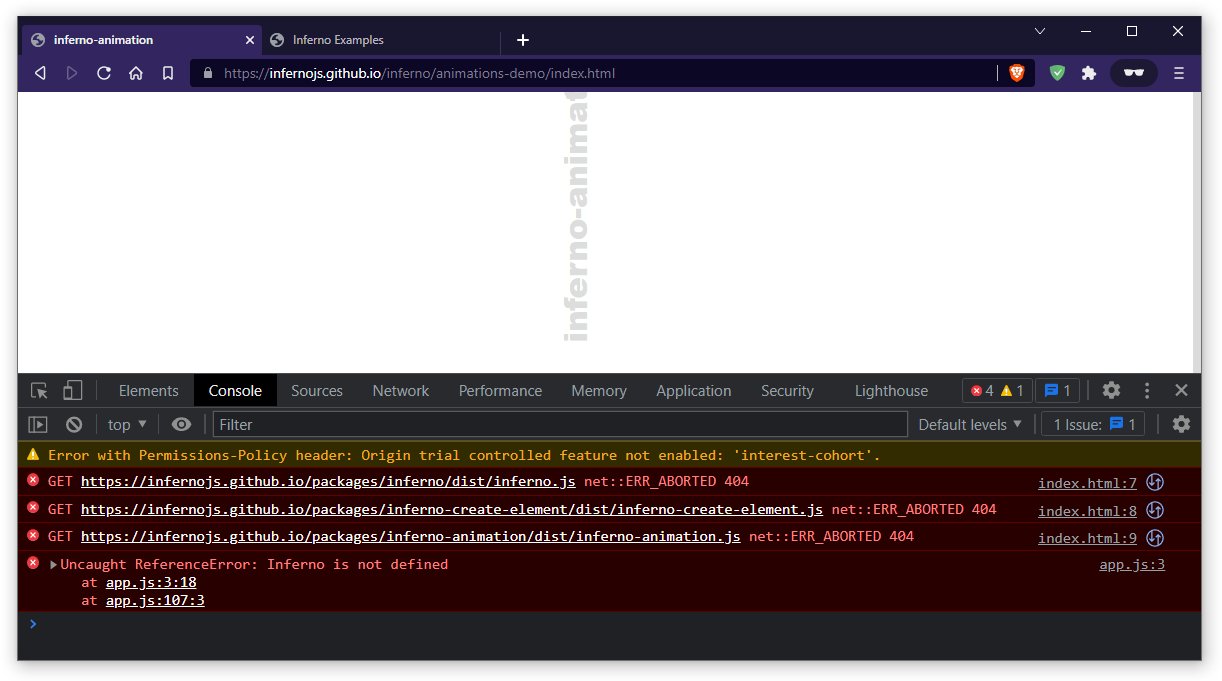Click the console prompt input line

(609, 624)
